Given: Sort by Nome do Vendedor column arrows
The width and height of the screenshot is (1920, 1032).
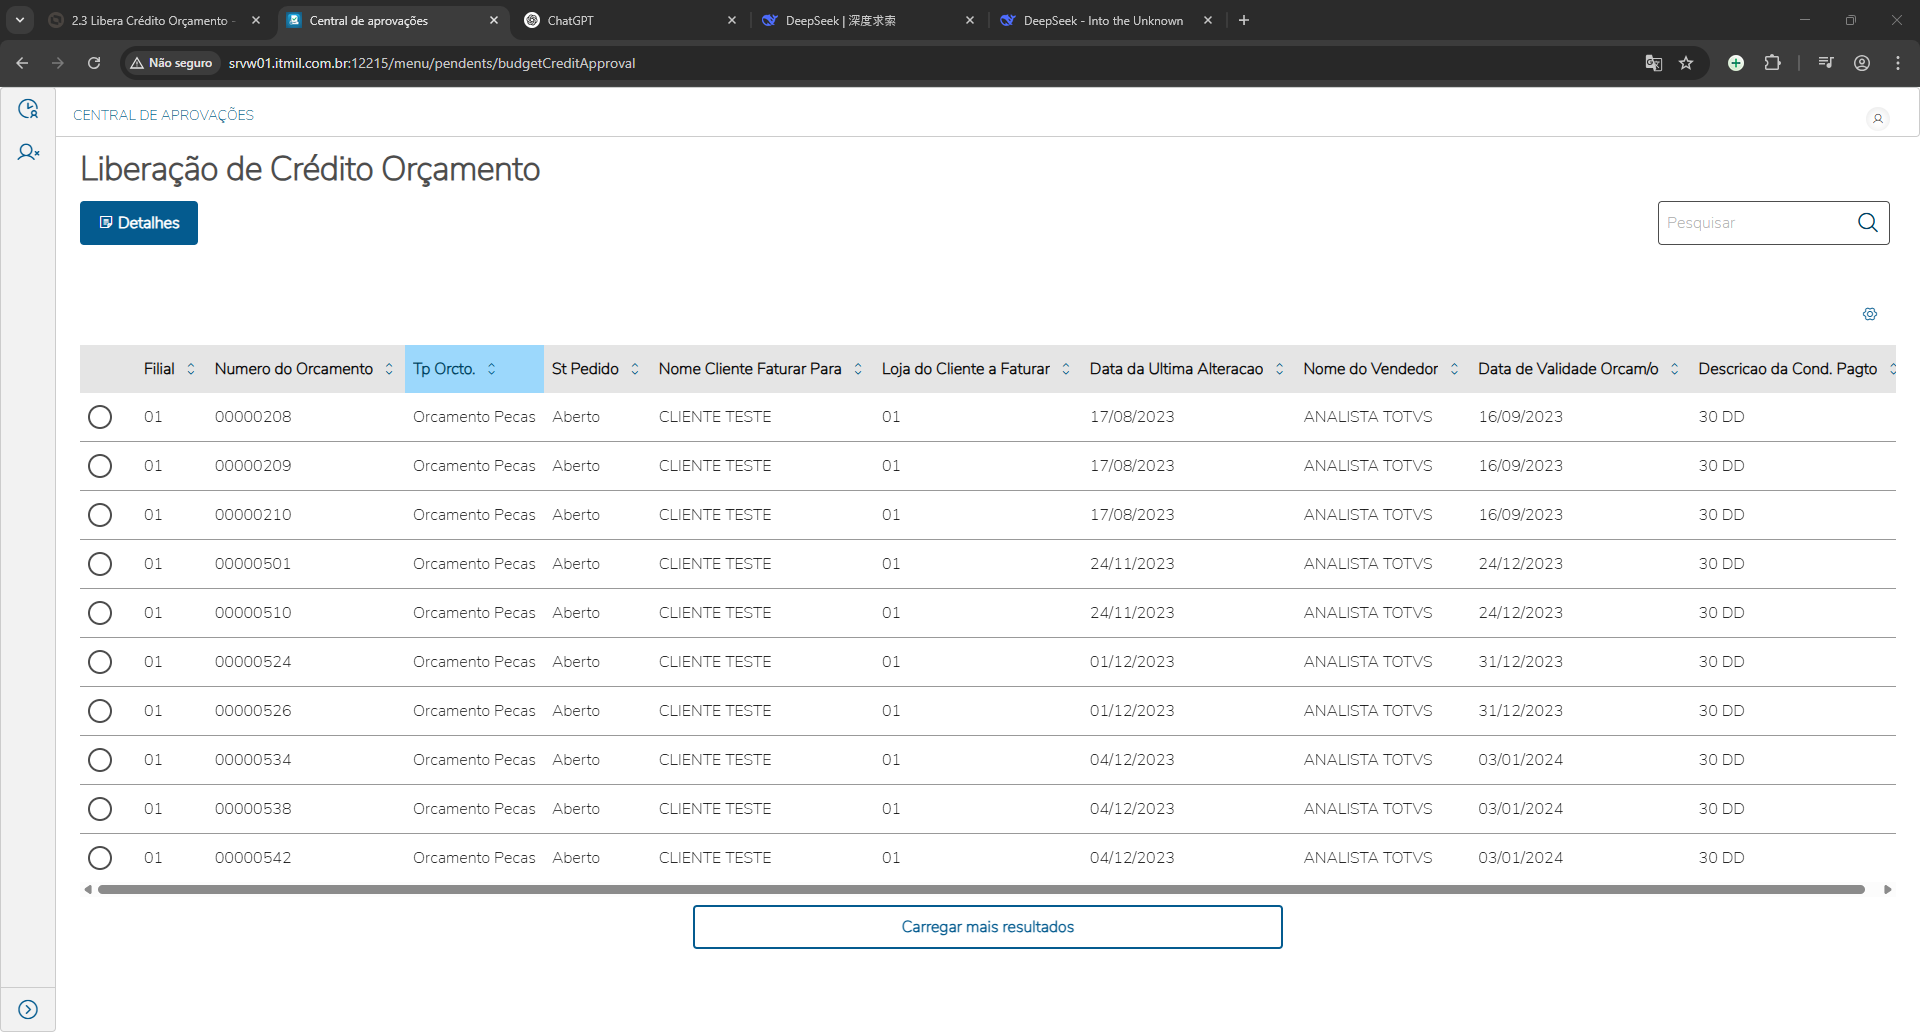Looking at the screenshot, I should (1454, 369).
